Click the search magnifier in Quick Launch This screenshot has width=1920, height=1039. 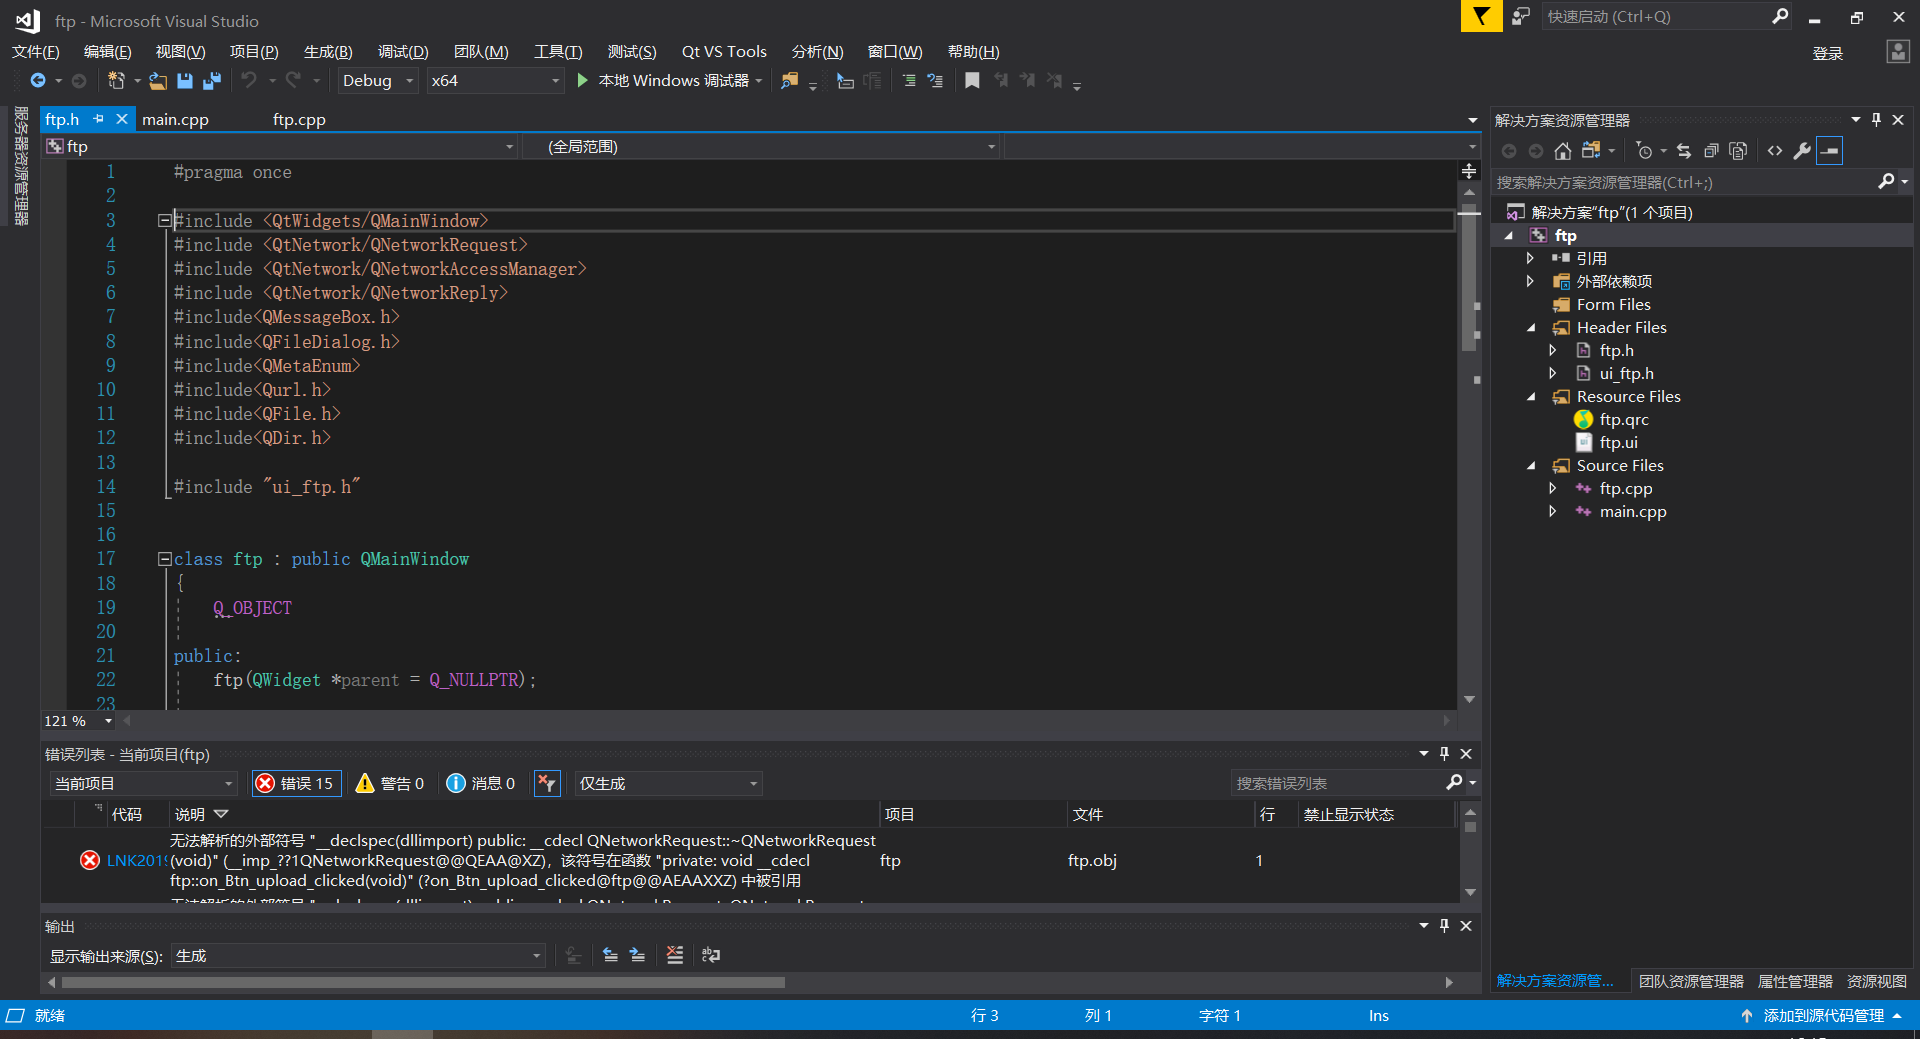coord(1780,16)
